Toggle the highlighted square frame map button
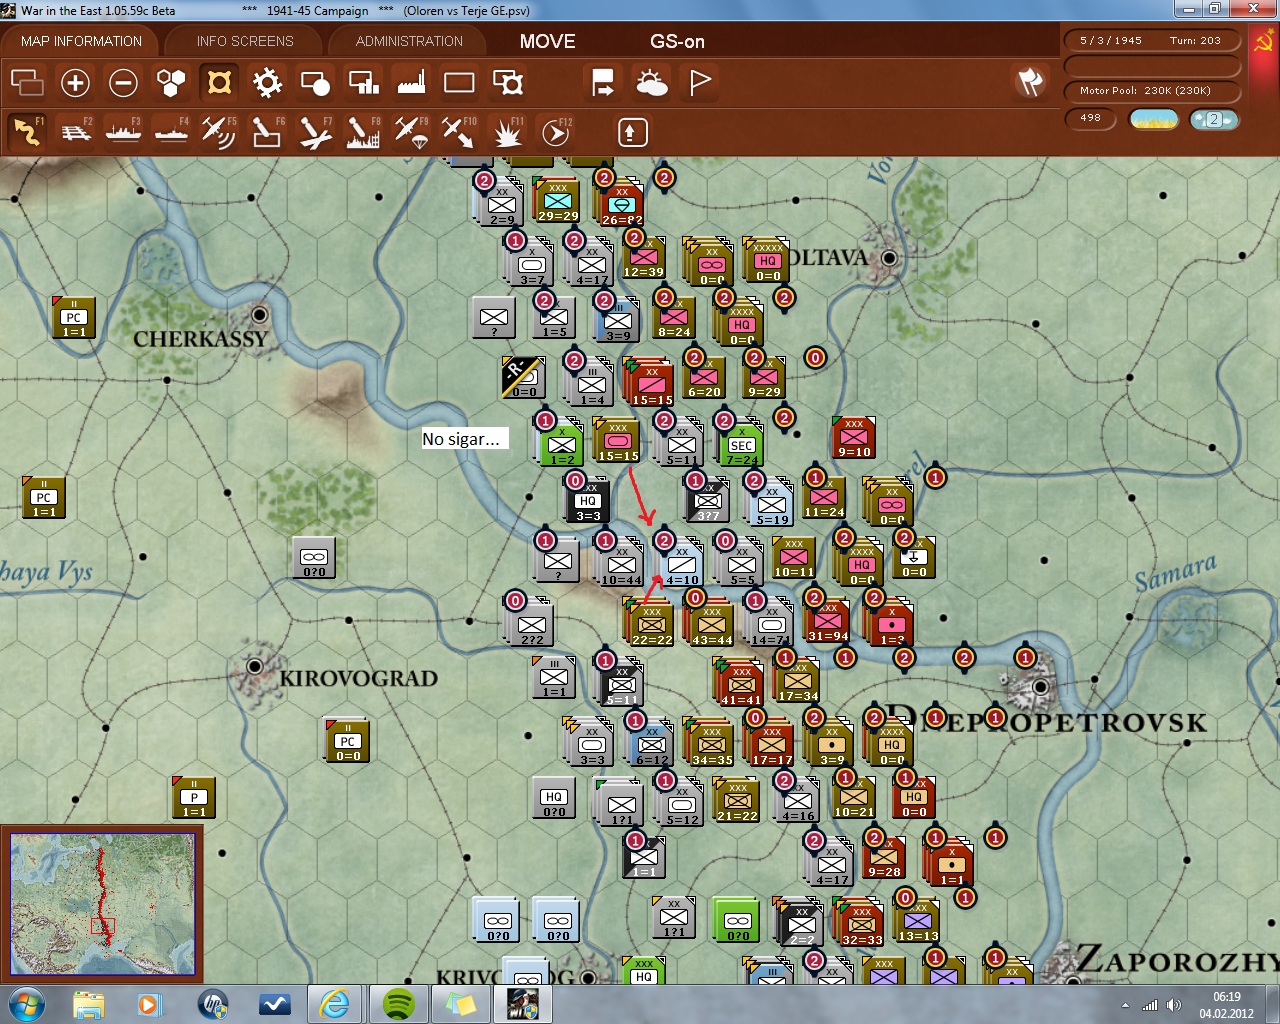 coord(219,82)
